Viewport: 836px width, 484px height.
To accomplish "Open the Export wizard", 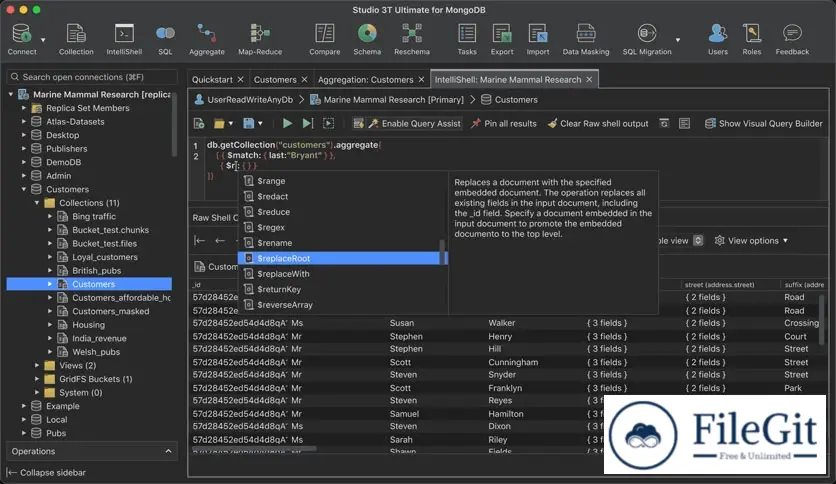I will [x=502, y=39].
